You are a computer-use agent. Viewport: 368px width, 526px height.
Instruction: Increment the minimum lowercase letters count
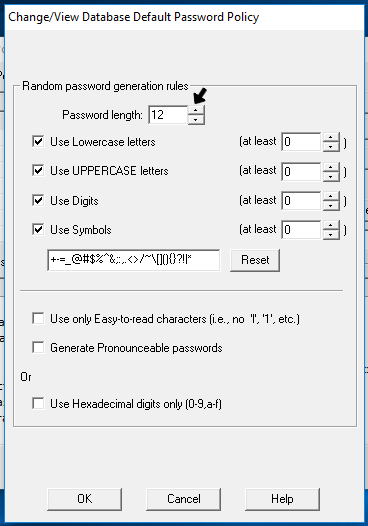(x=331, y=137)
